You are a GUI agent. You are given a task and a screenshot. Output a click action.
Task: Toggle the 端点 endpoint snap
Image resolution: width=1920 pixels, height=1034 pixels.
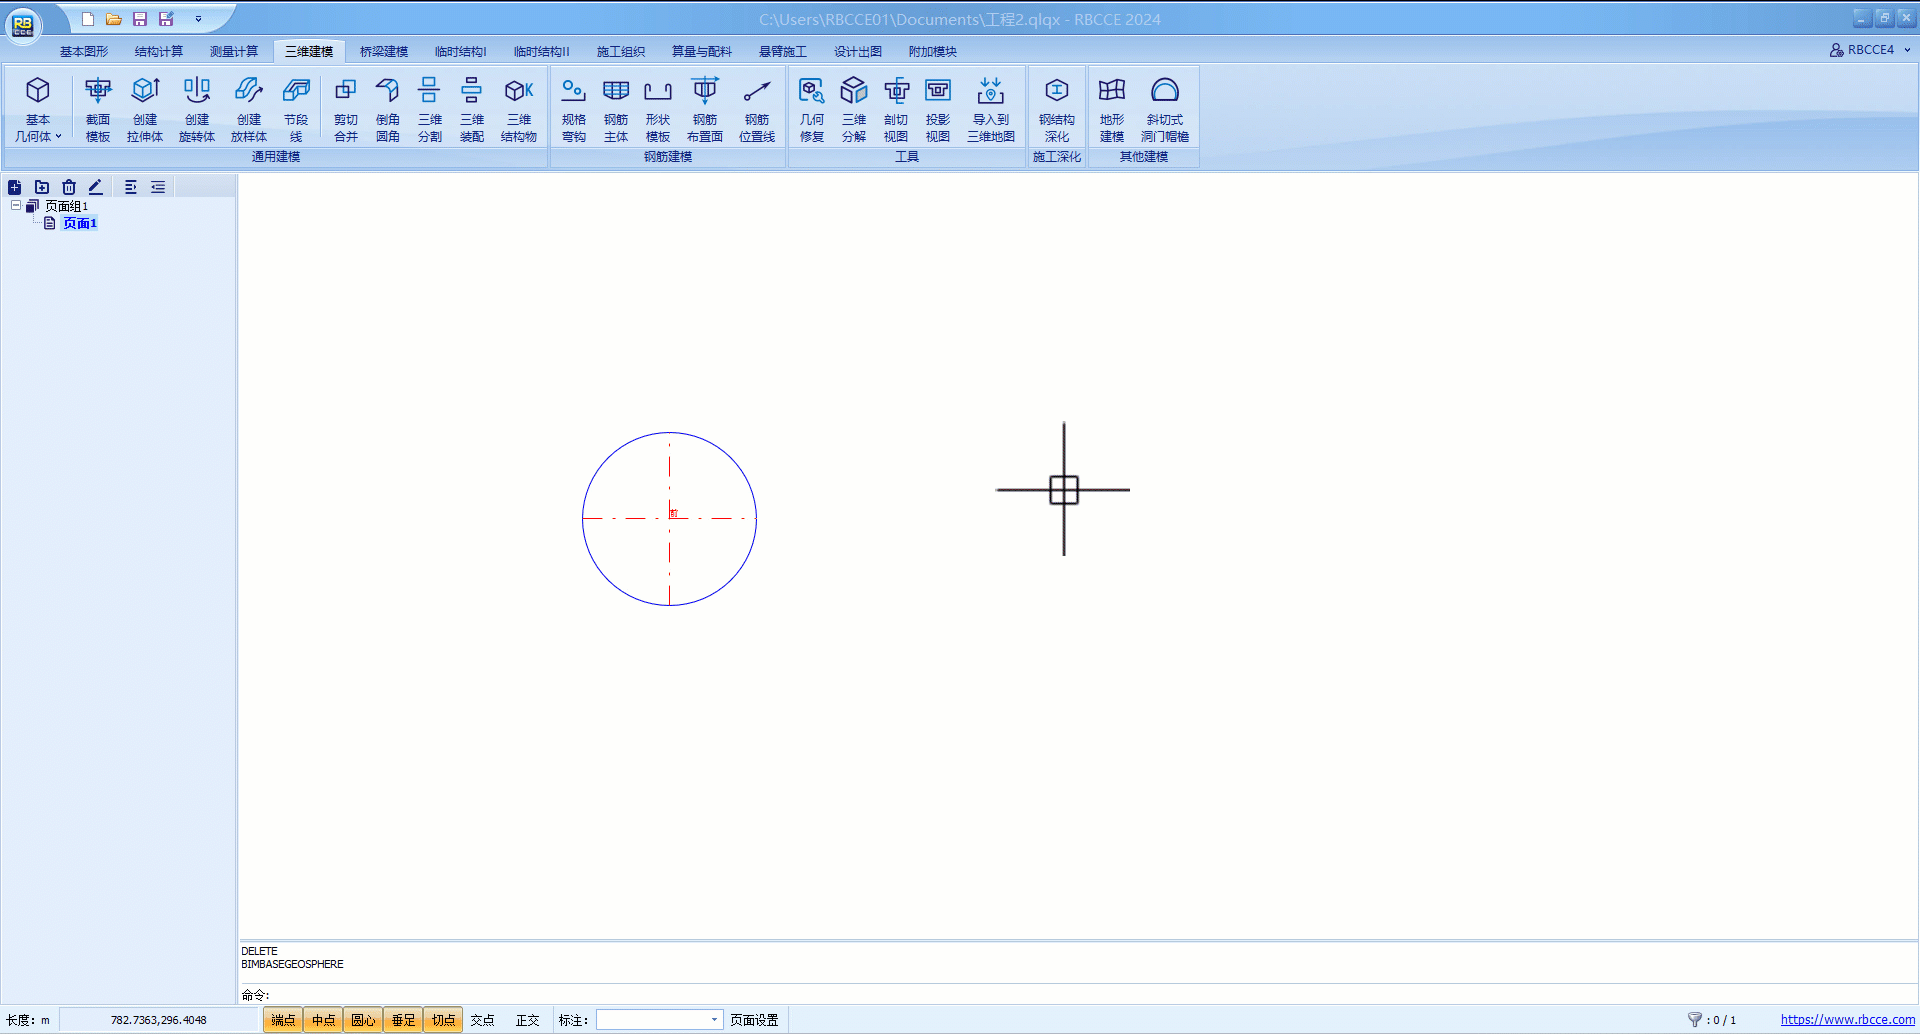[x=283, y=1020]
